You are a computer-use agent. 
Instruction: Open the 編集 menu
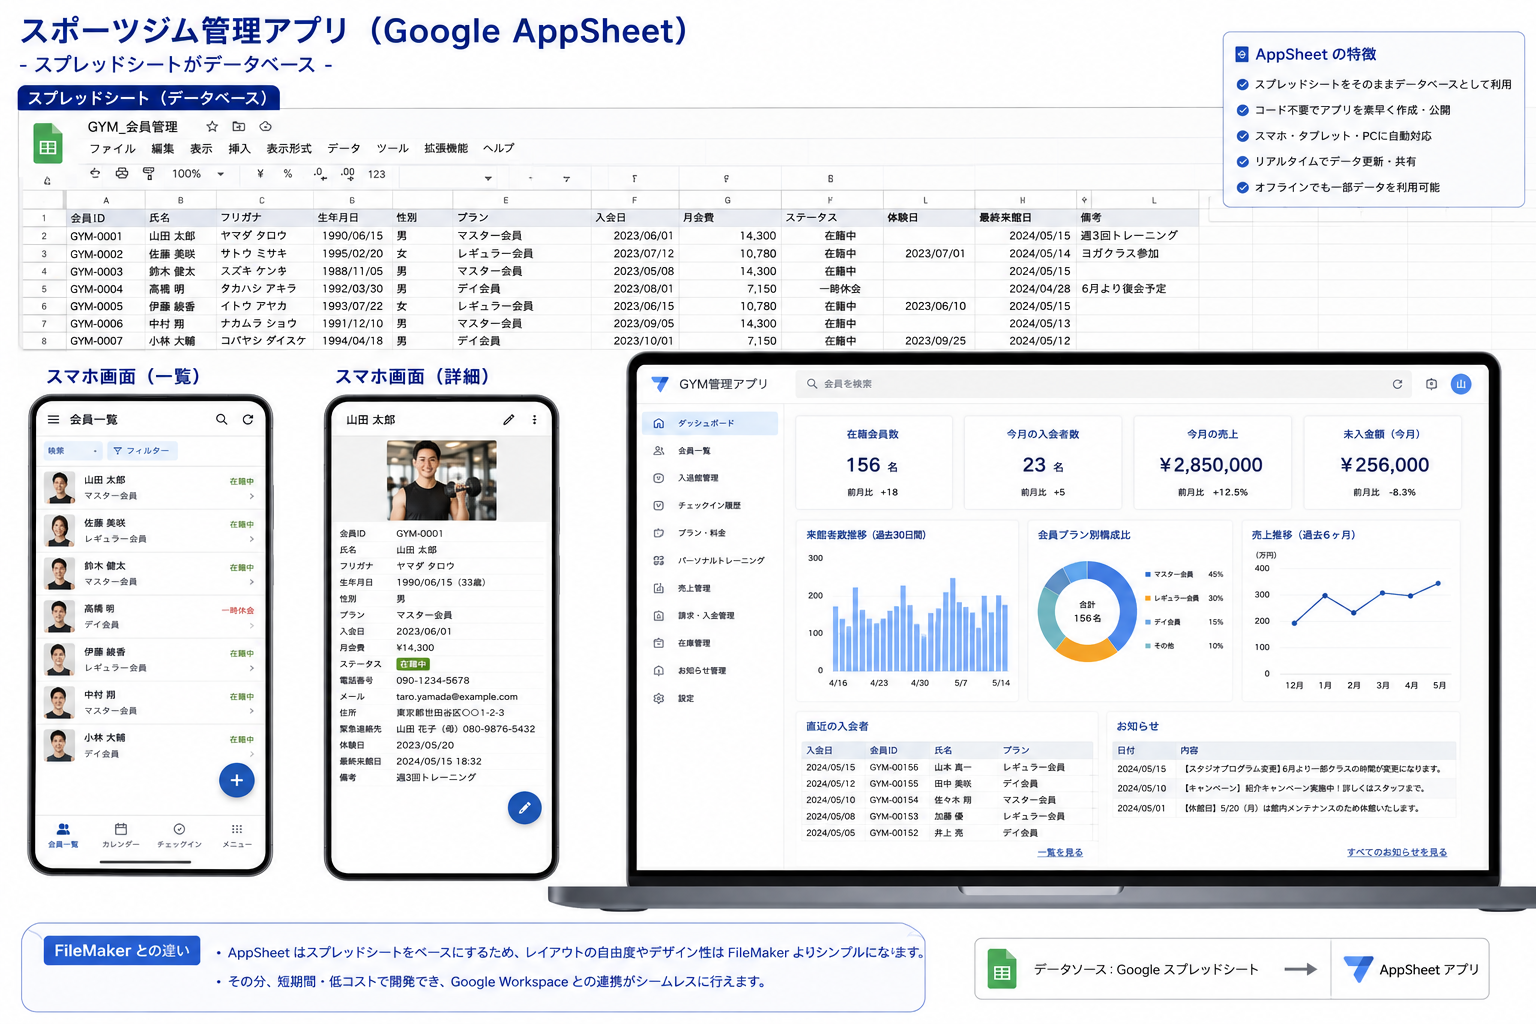pyautogui.click(x=163, y=149)
